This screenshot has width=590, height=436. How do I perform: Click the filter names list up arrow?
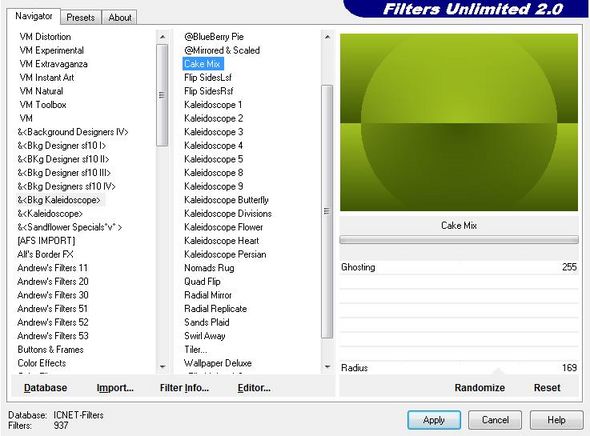pos(327,37)
